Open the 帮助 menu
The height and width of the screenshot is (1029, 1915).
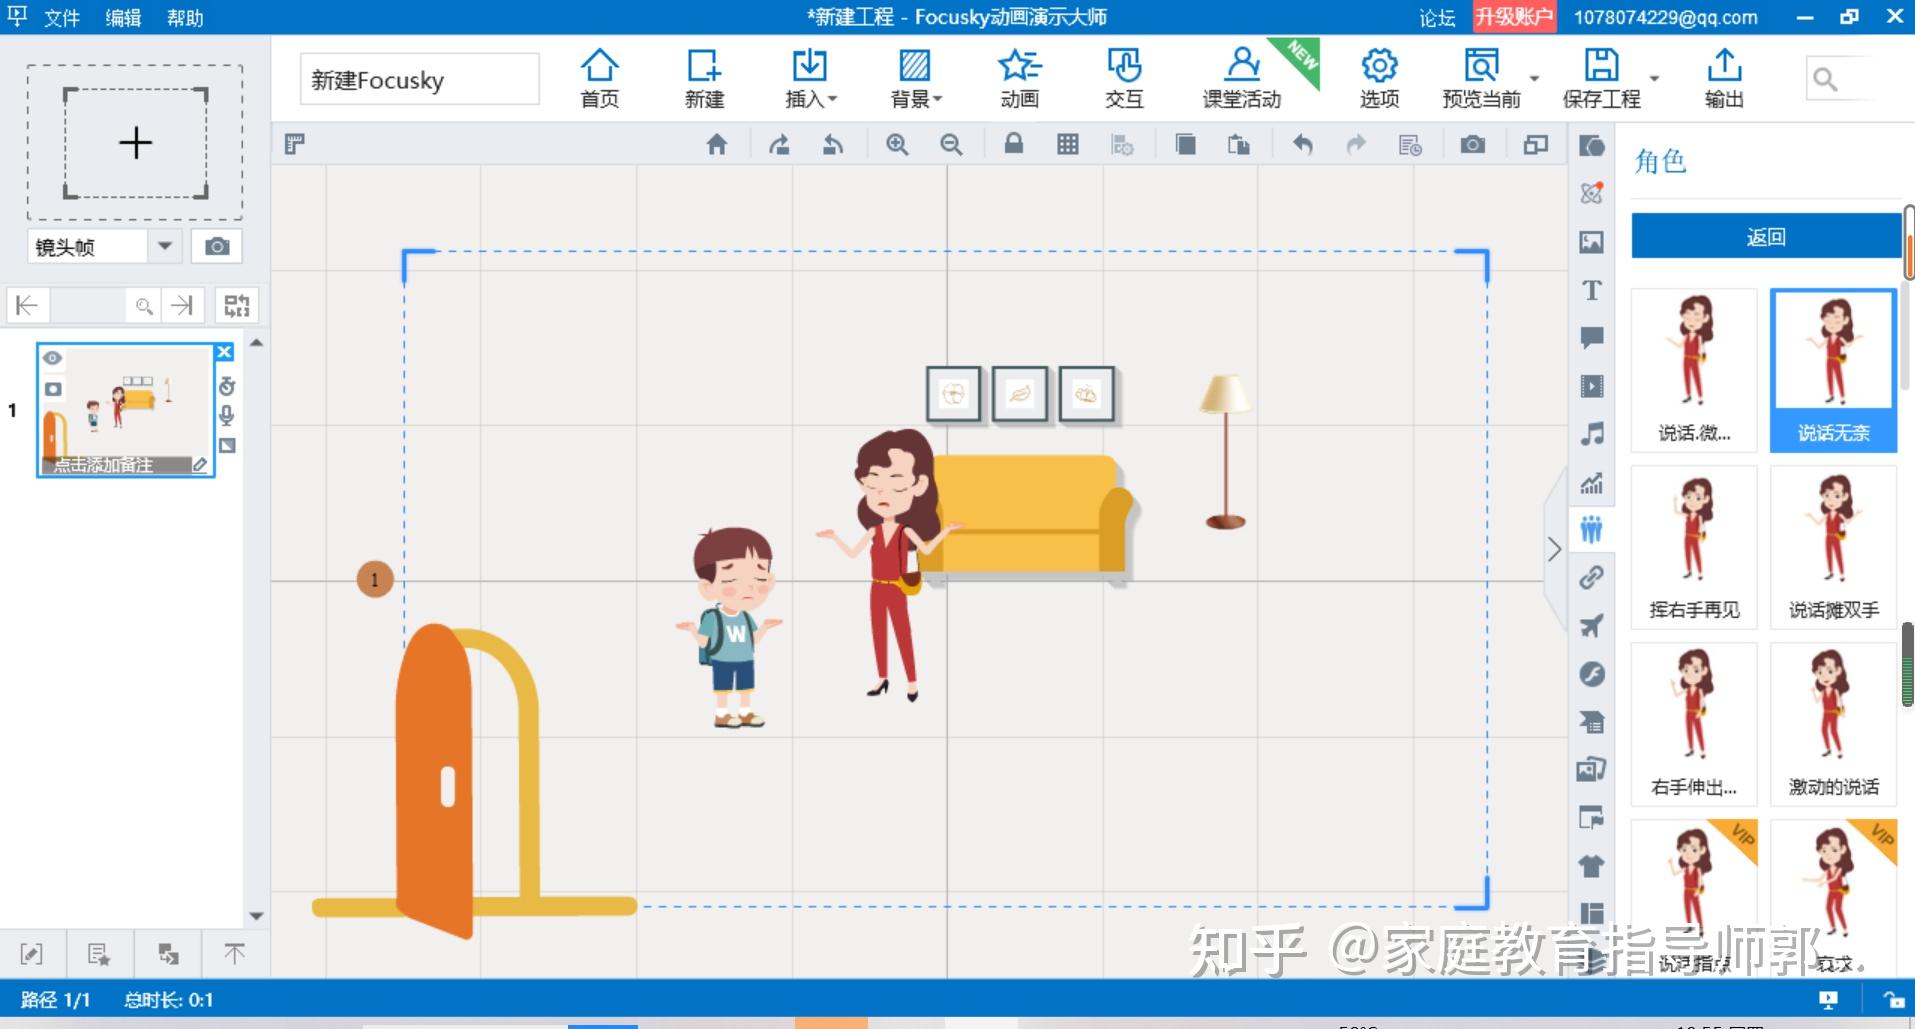[x=185, y=18]
